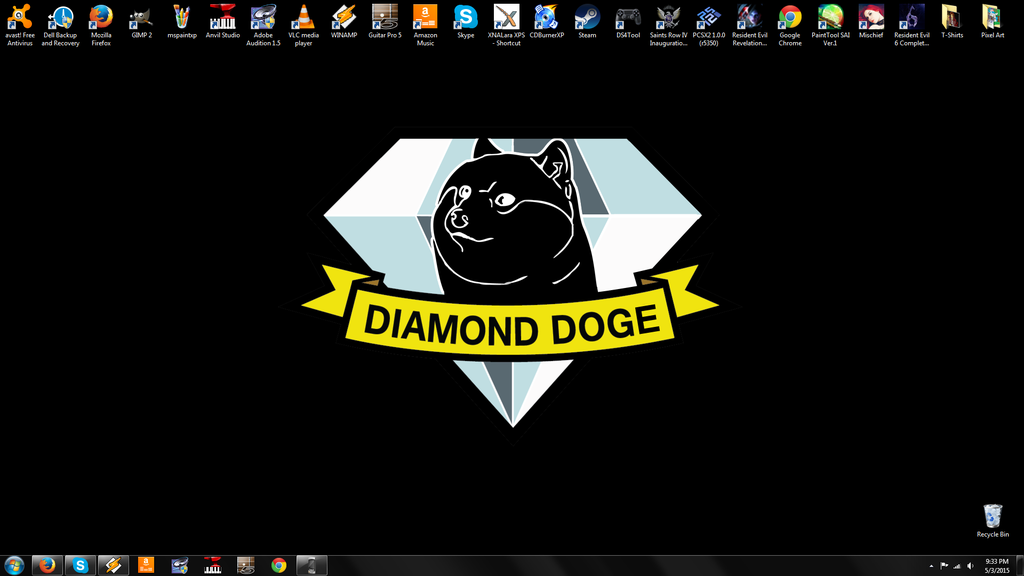Select the mspaintxp desktop shortcut
Viewport: 1024px width, 576px height.
(x=182, y=21)
